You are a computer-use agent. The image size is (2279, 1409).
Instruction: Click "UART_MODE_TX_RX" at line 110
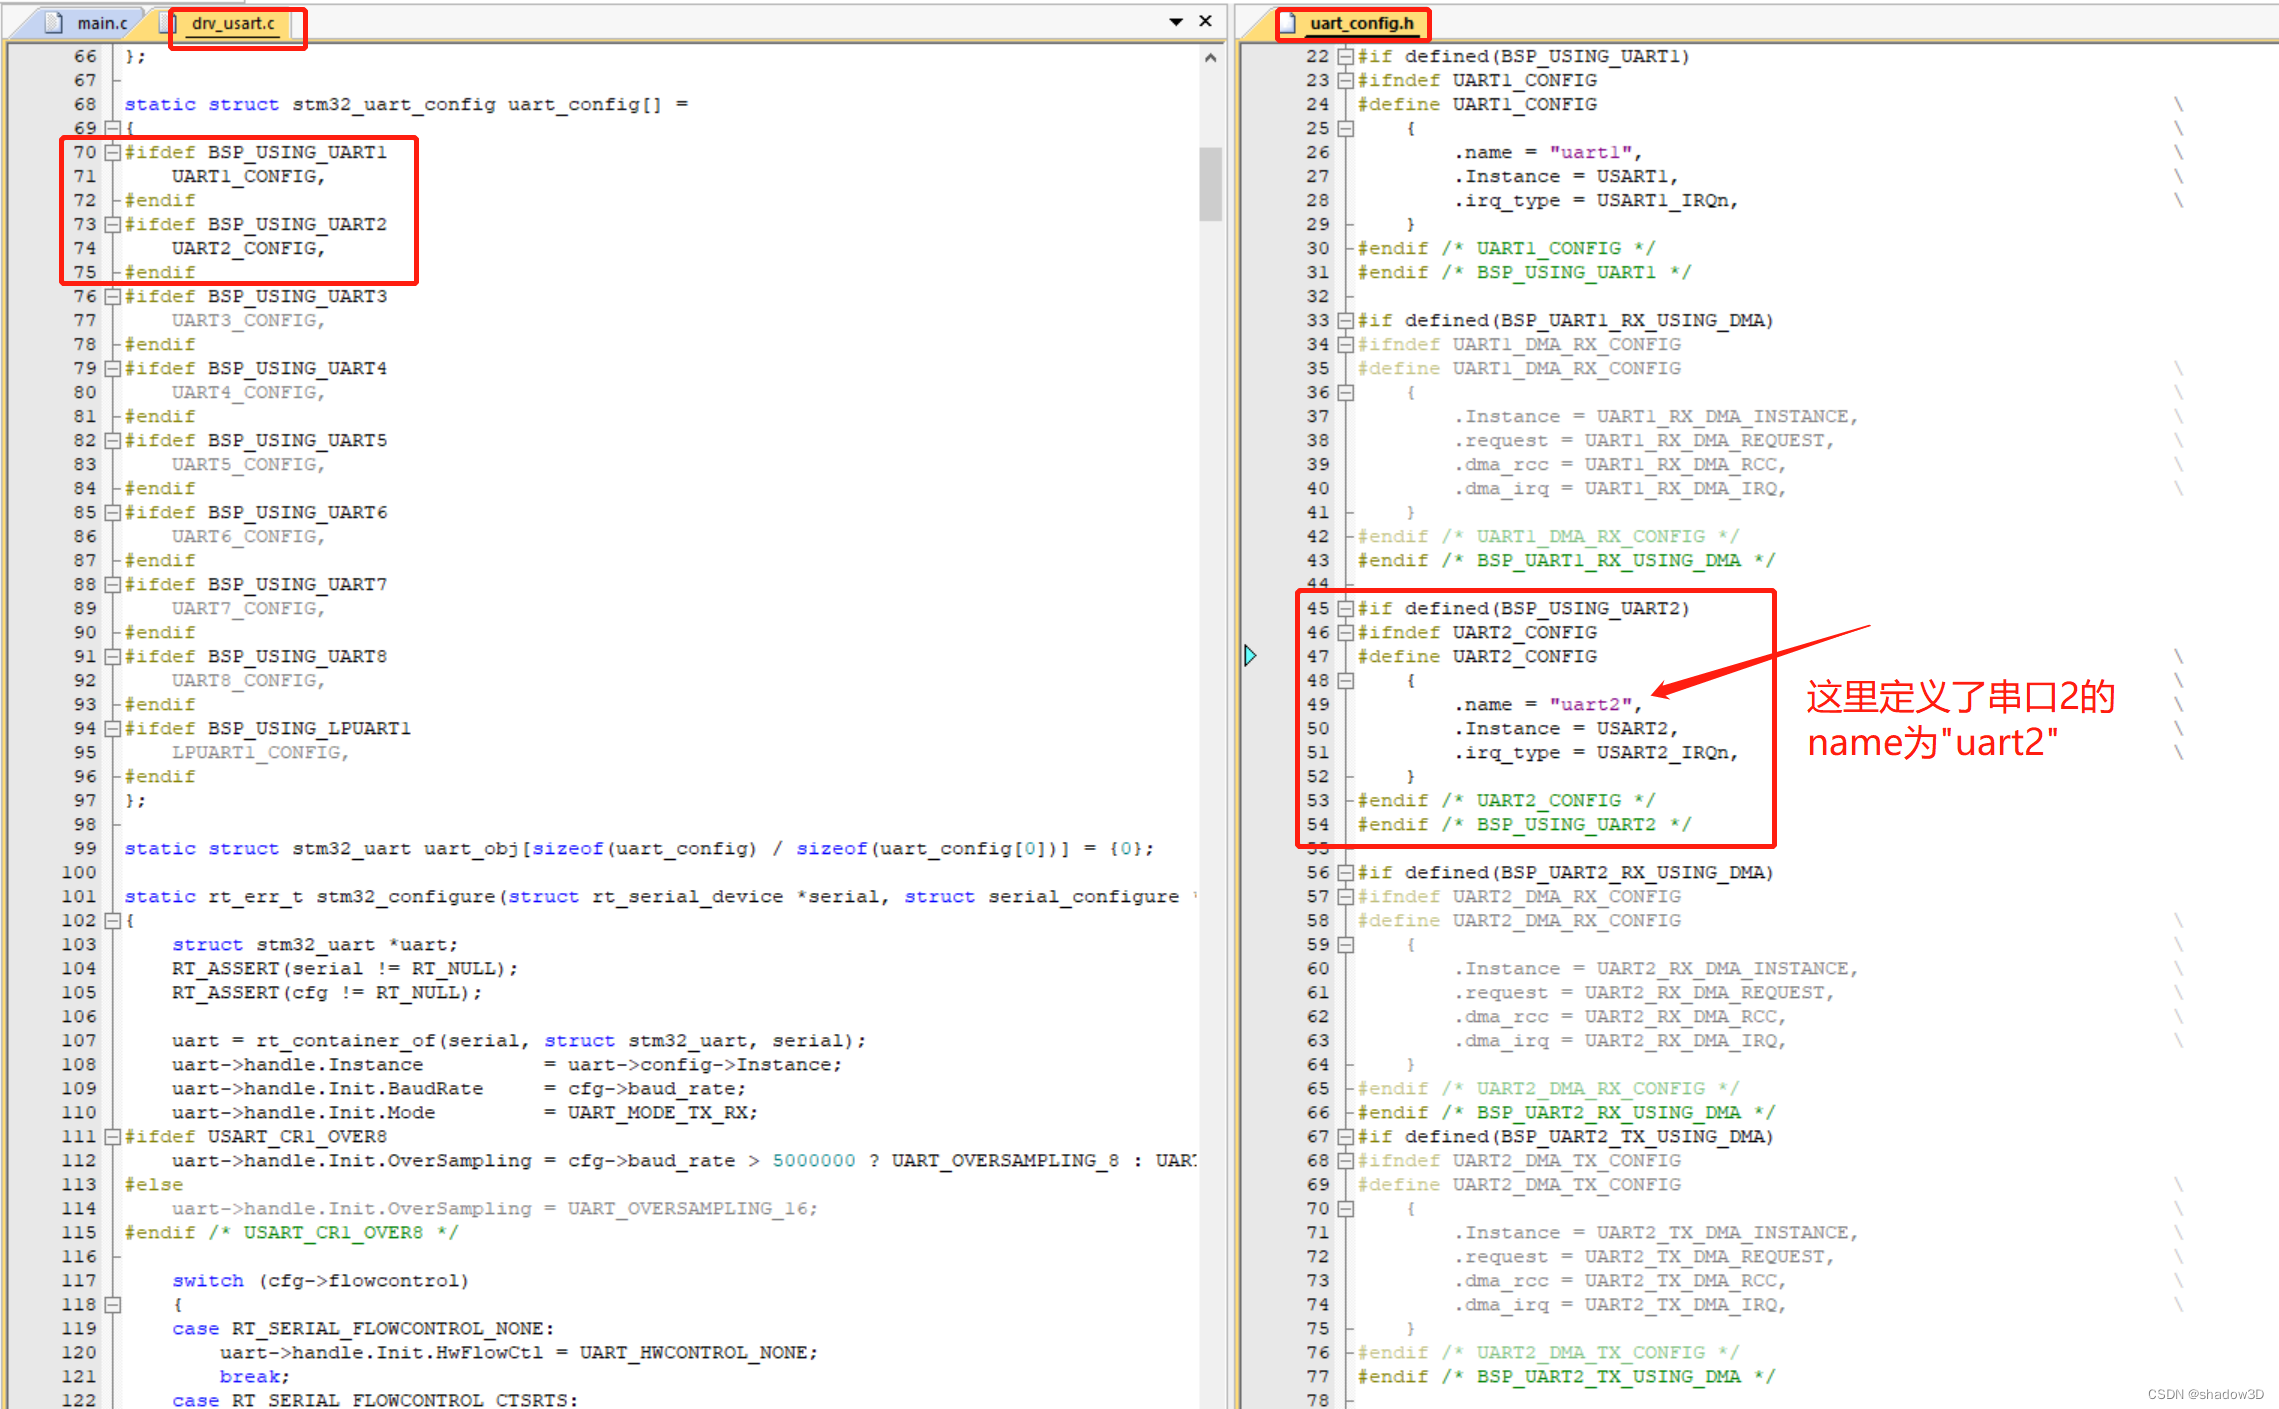tap(657, 1112)
